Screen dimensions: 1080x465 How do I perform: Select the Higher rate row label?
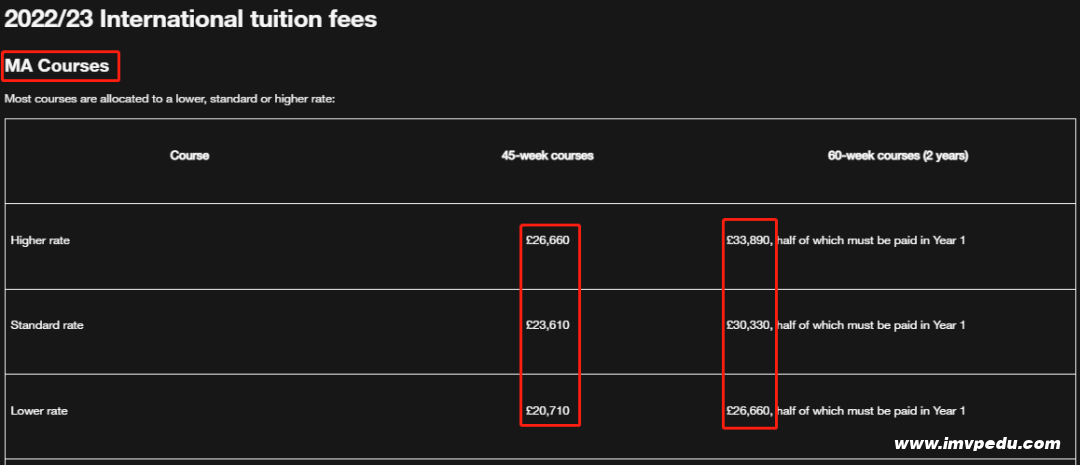click(40, 240)
